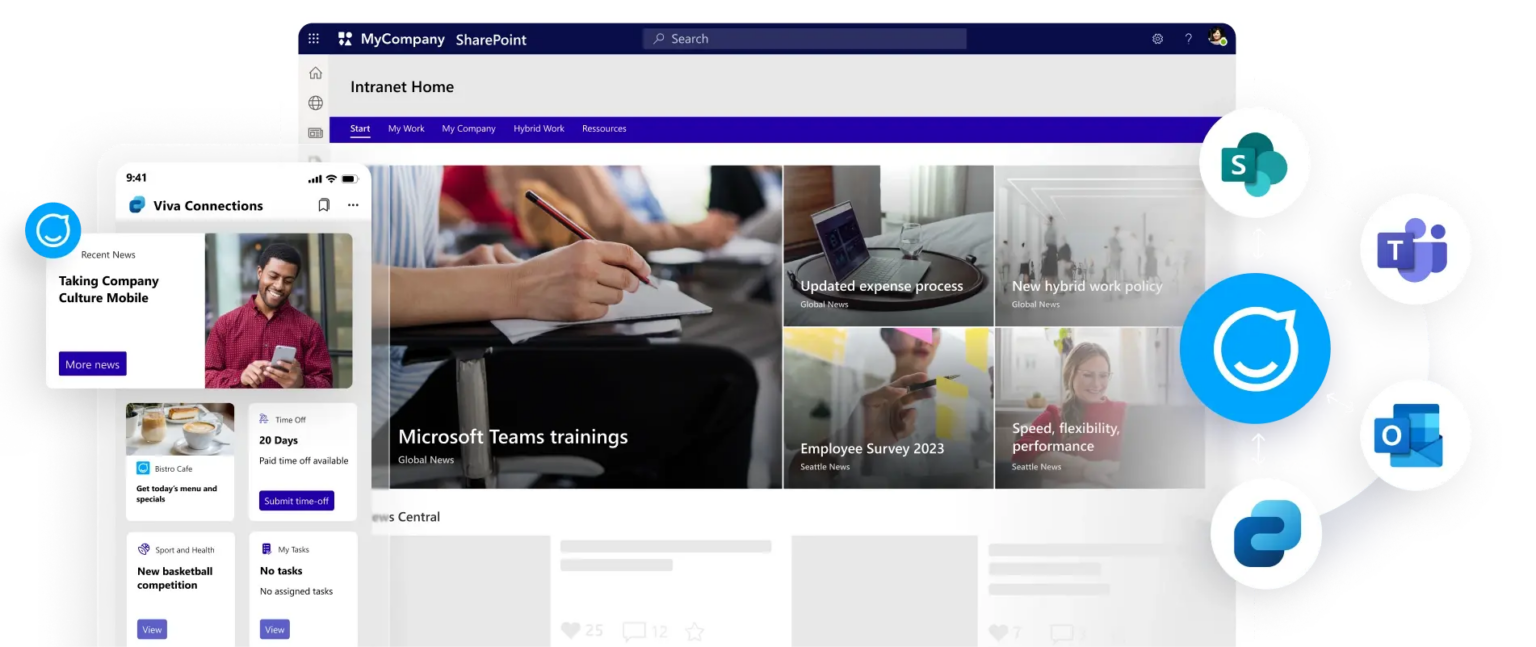Like the Microsoft Teams trainings post
Screen dimensions: 1536x647
pos(571,630)
